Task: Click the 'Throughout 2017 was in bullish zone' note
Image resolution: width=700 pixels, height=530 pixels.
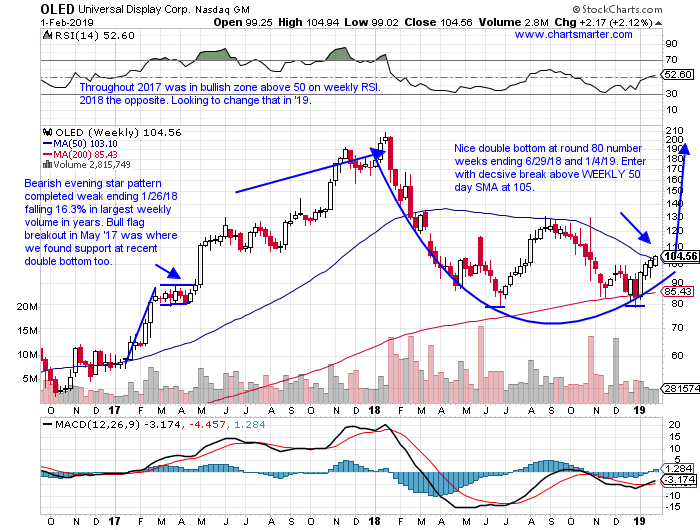Action: click(230, 88)
